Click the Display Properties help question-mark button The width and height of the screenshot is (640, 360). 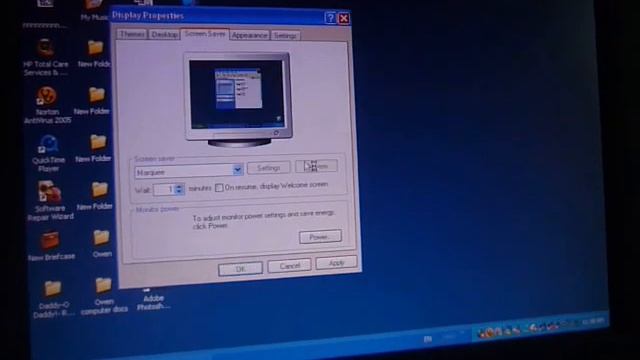pyautogui.click(x=330, y=18)
